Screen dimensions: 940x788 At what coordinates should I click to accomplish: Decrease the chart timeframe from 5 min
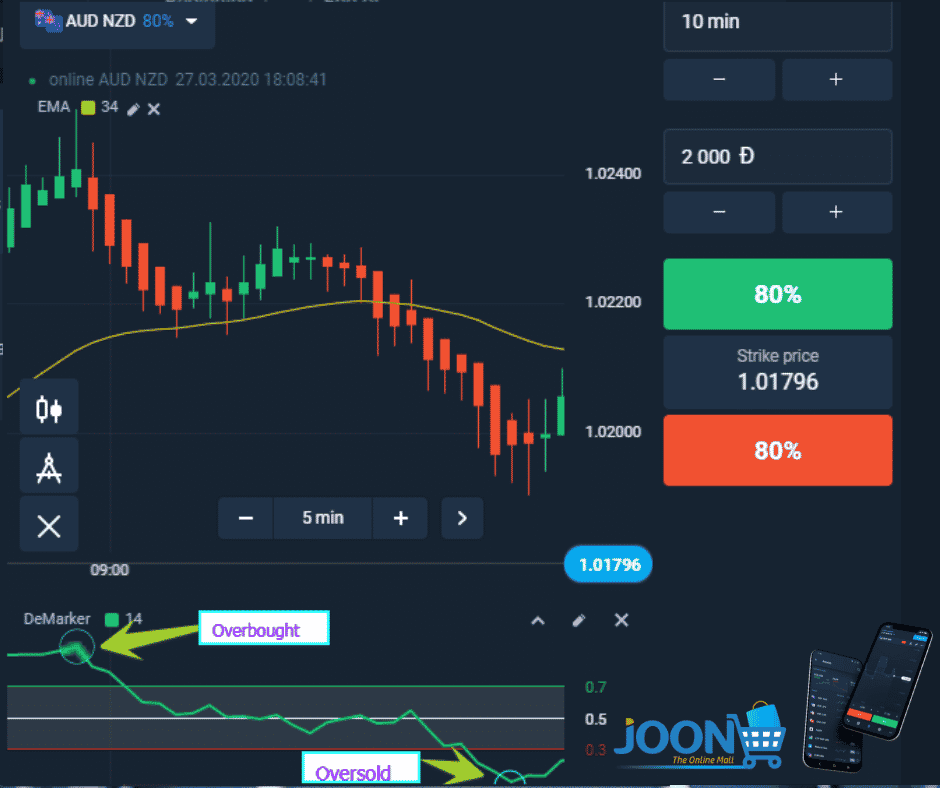coord(246,518)
